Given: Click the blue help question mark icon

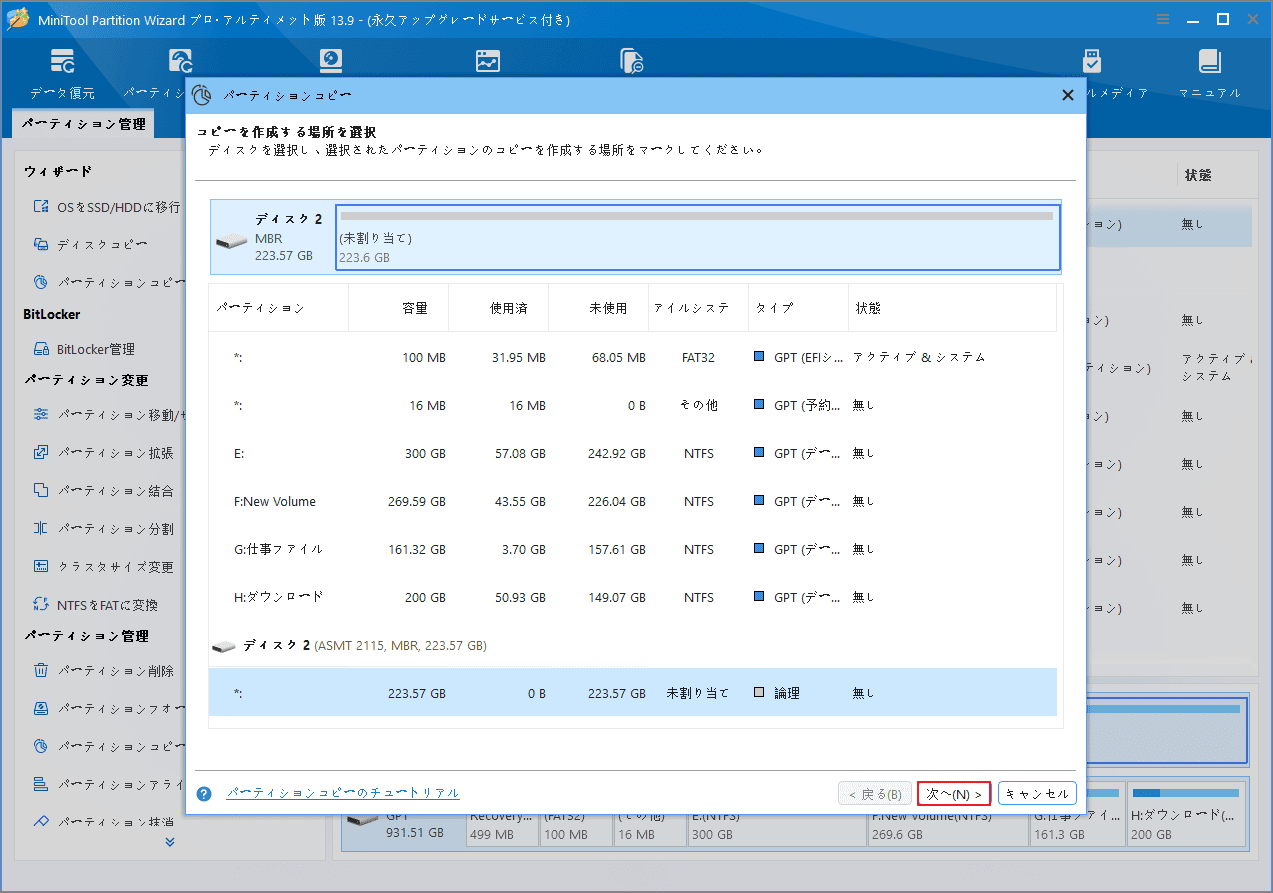Looking at the screenshot, I should pyautogui.click(x=204, y=794).
